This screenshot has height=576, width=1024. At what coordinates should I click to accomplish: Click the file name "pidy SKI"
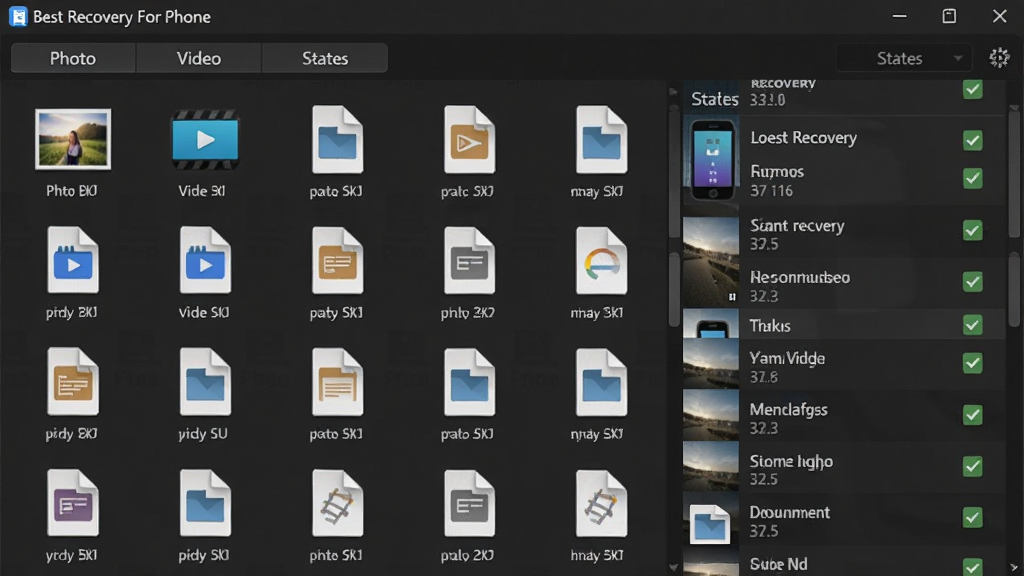[204, 555]
